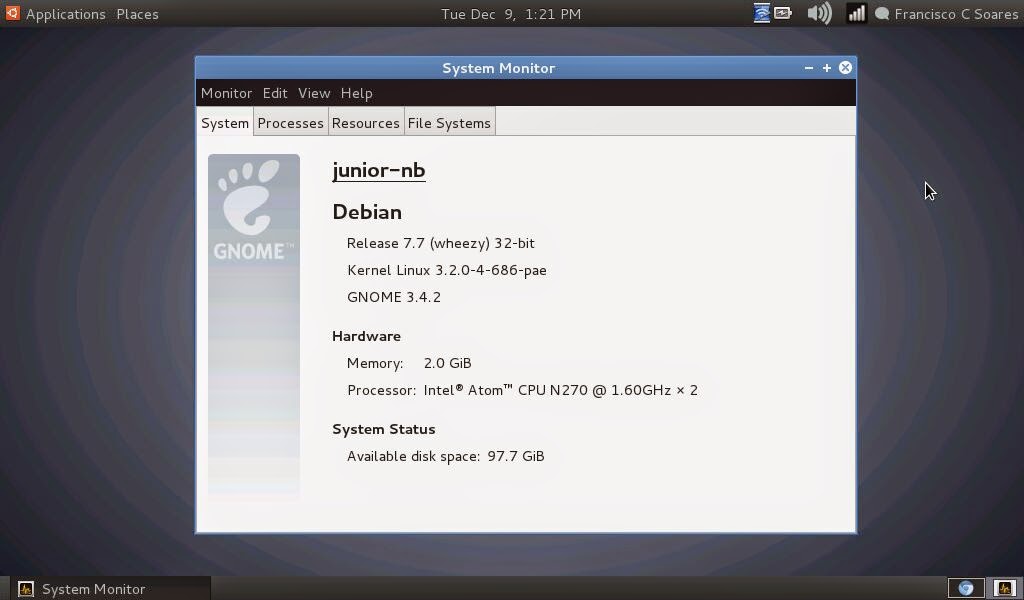1024x600 pixels.
Task: Close the System Monitor window
Action: pyautogui.click(x=845, y=67)
